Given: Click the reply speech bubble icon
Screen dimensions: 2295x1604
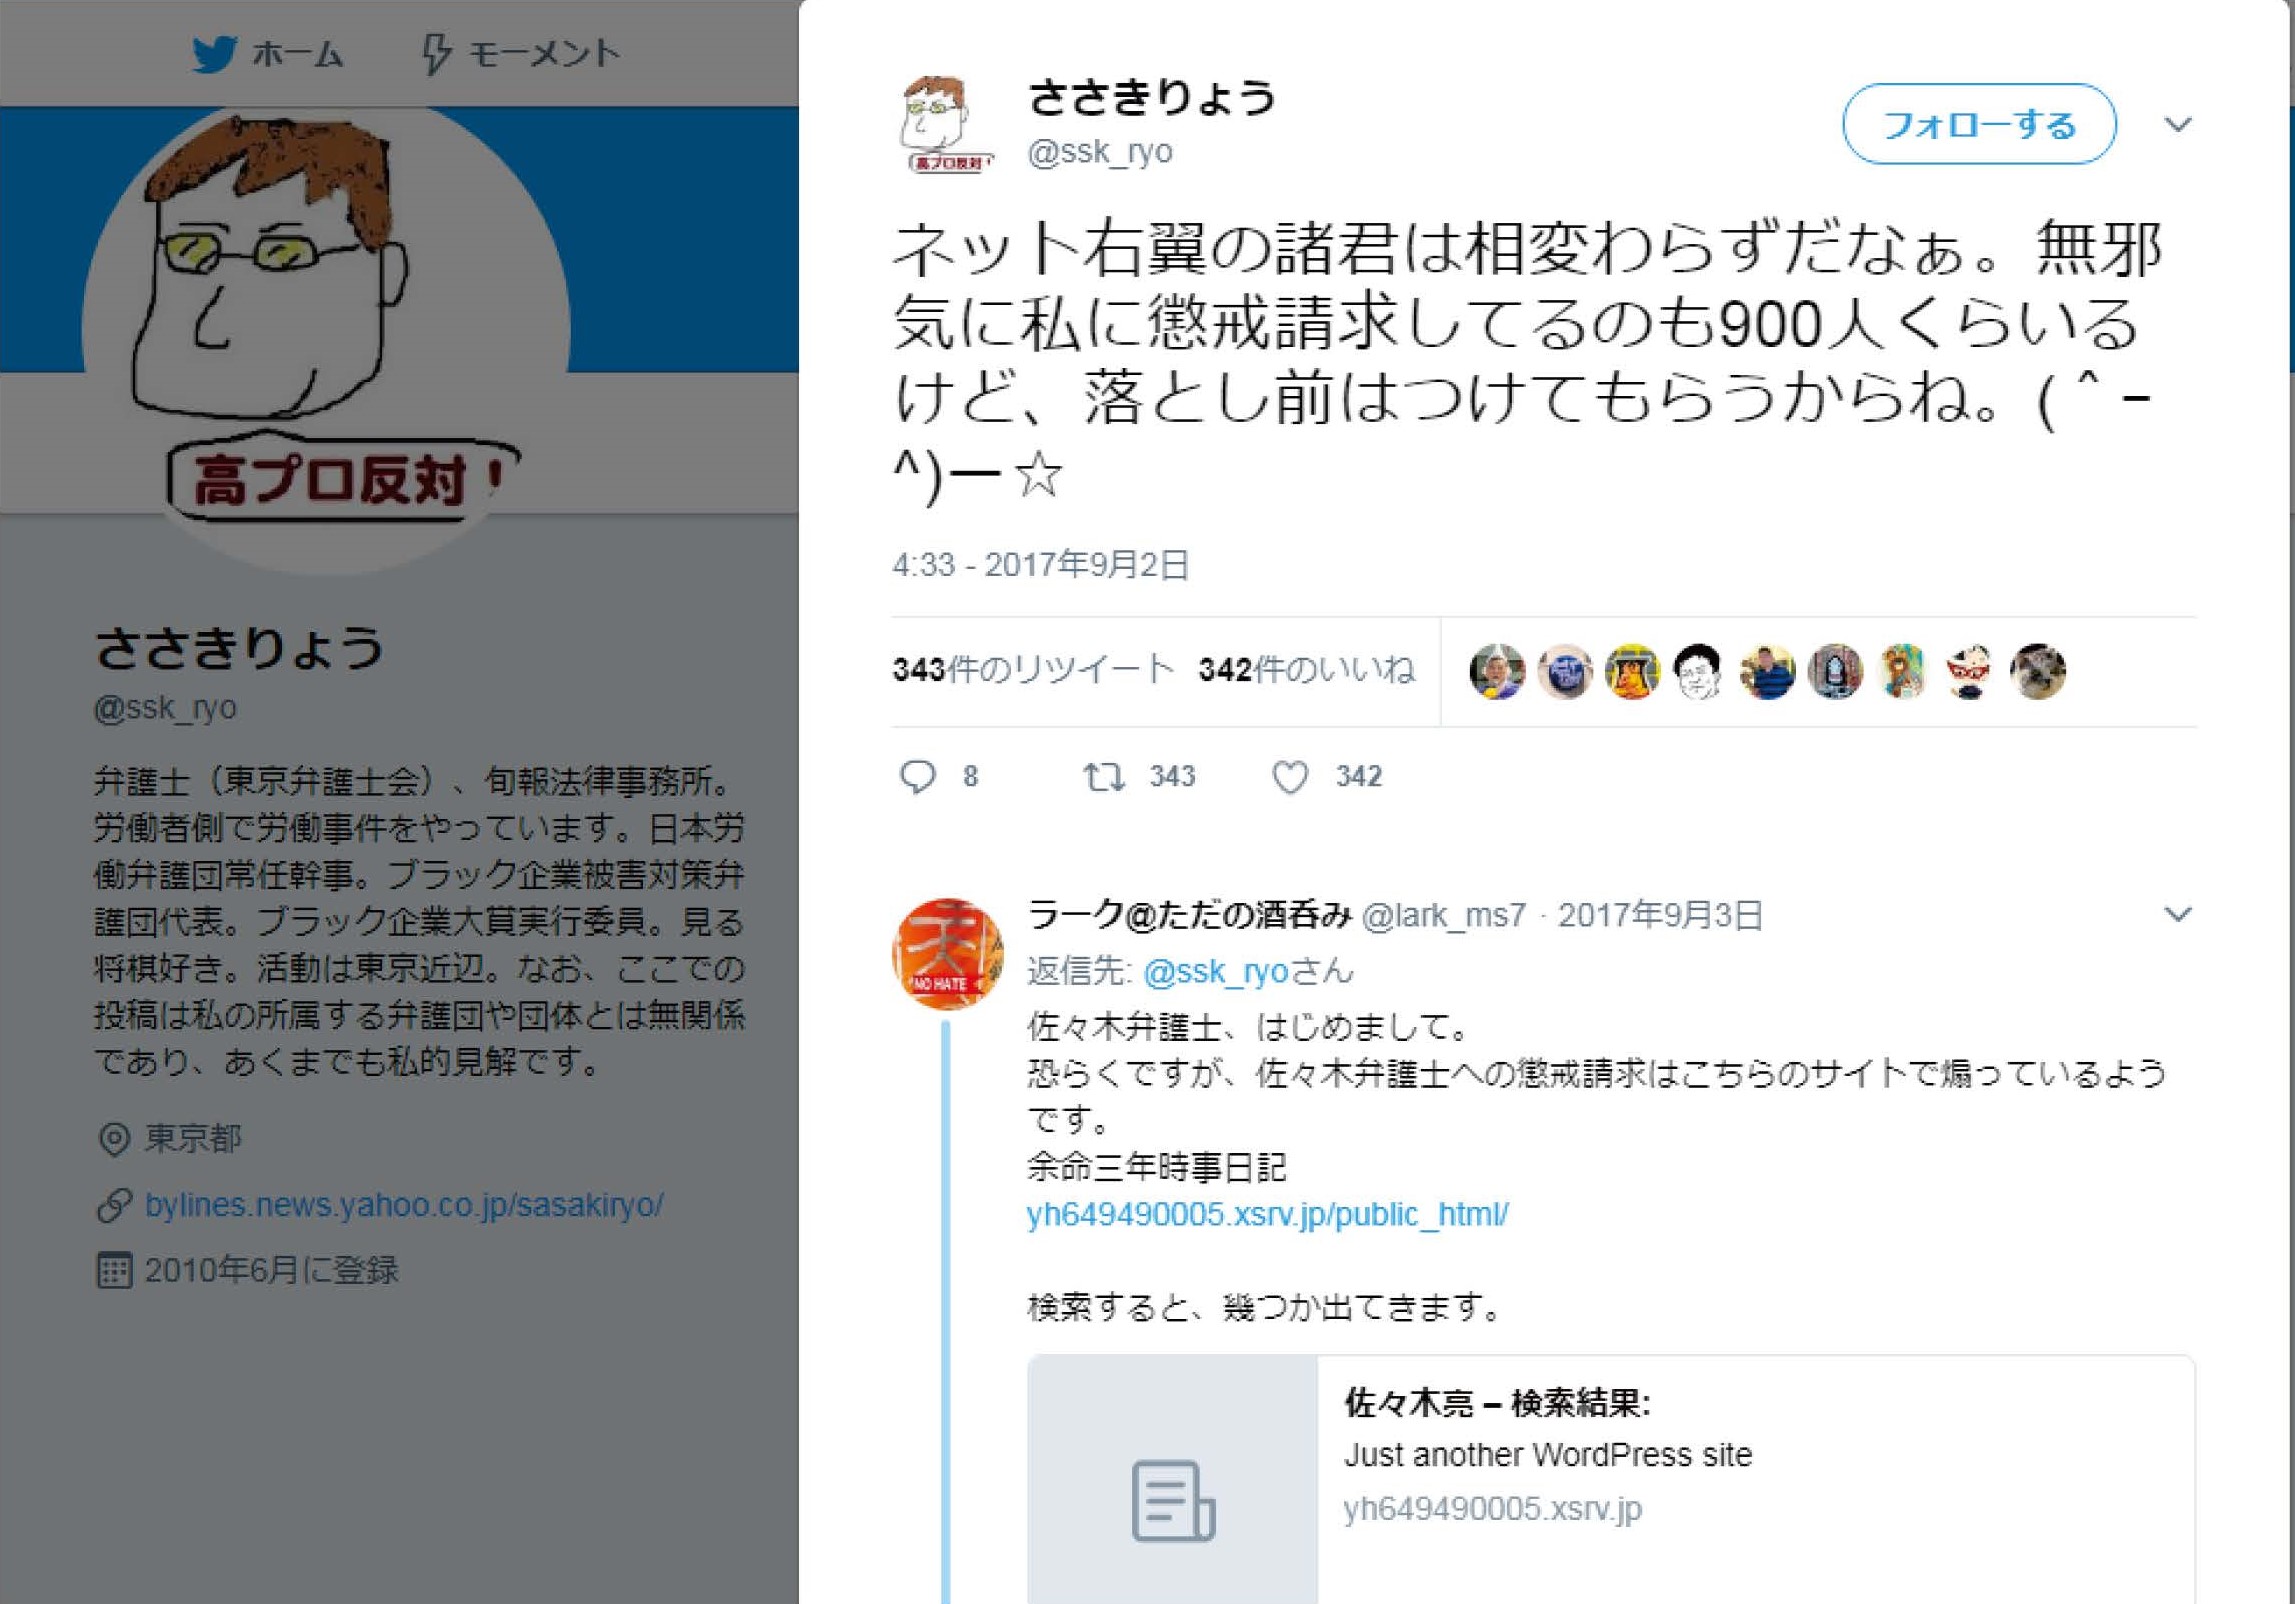Looking at the screenshot, I should click(x=917, y=777).
